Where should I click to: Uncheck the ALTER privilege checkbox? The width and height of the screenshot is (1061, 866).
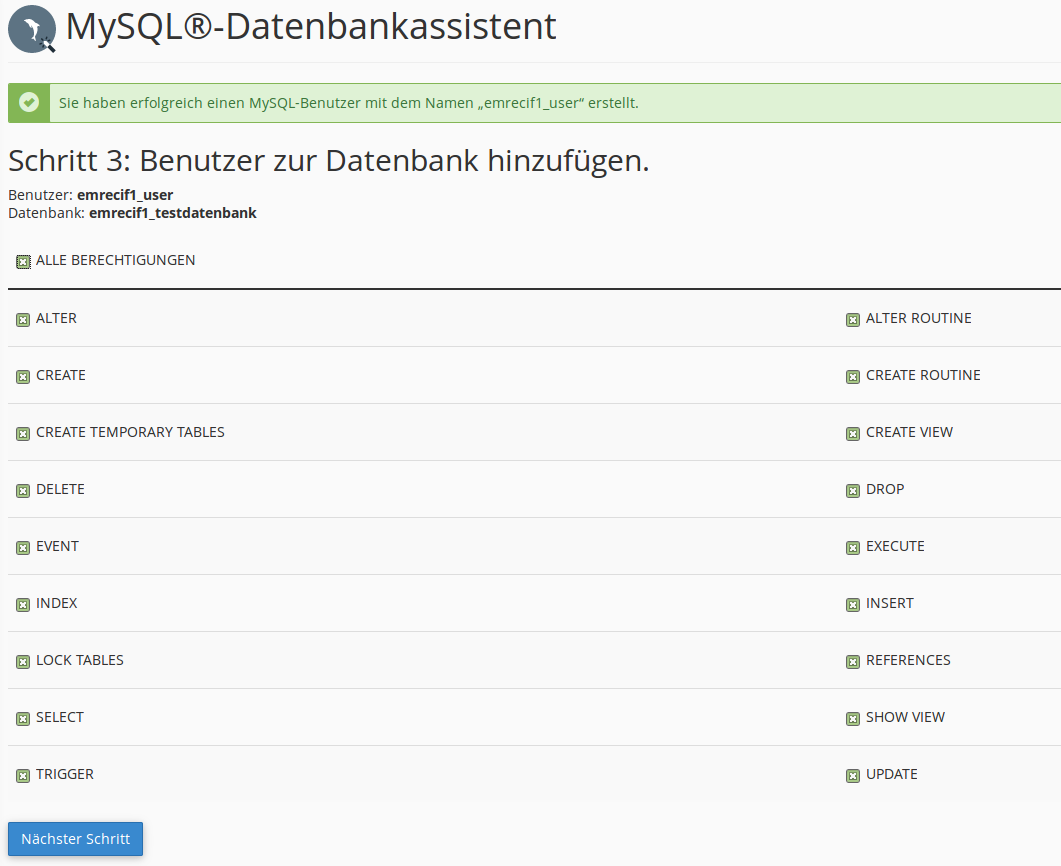coord(23,319)
